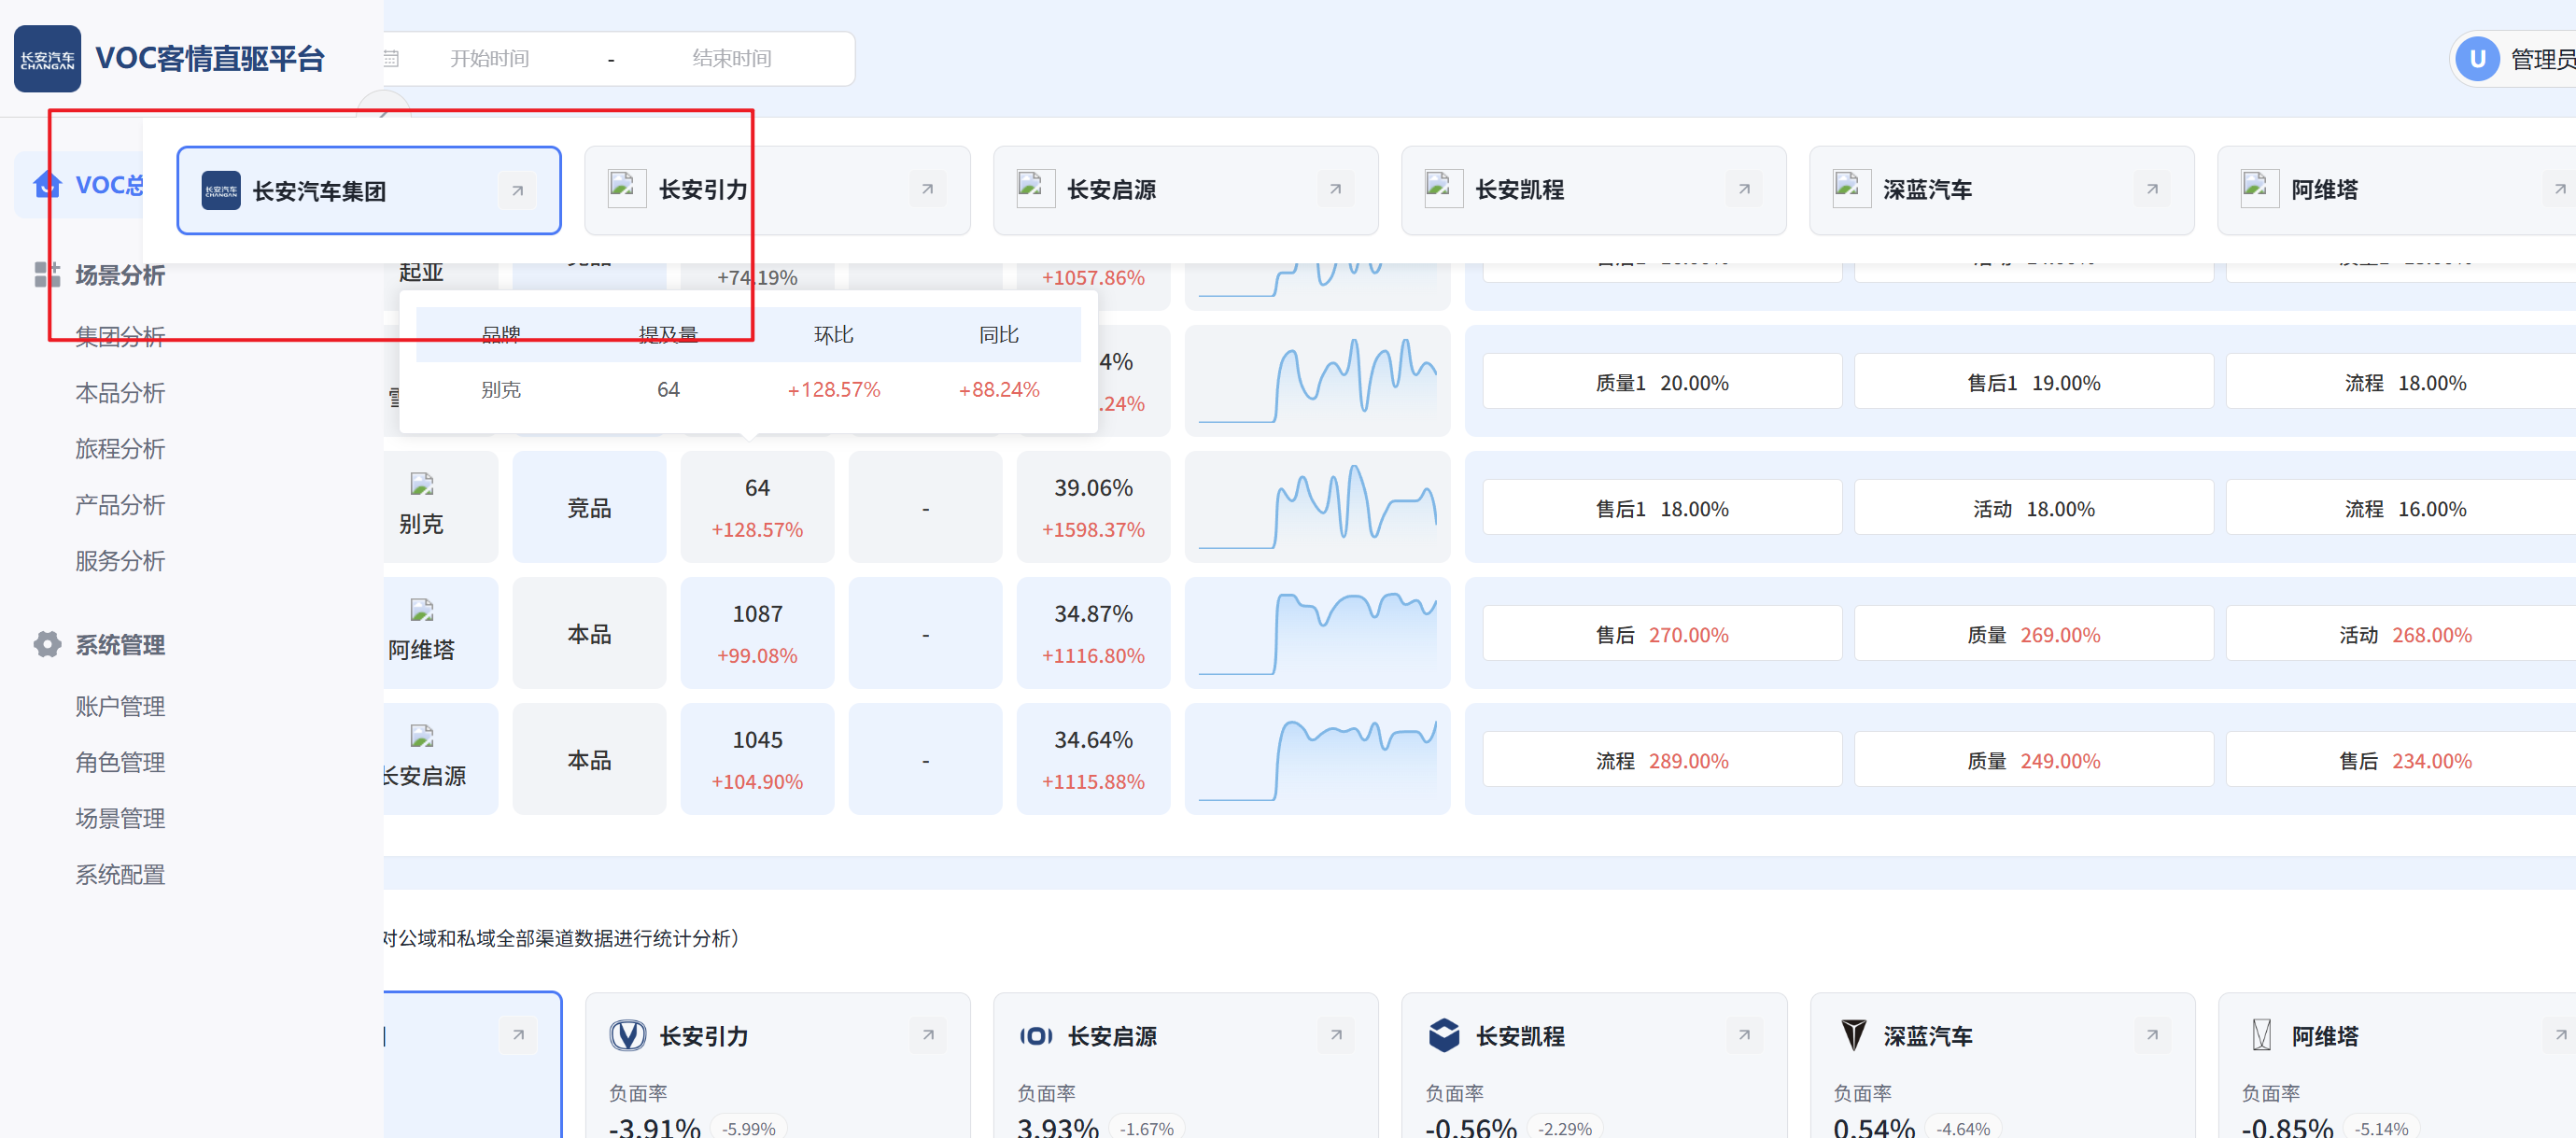Open the top 长安启源 card arrow icon
The width and height of the screenshot is (2576, 1138).
1335,189
